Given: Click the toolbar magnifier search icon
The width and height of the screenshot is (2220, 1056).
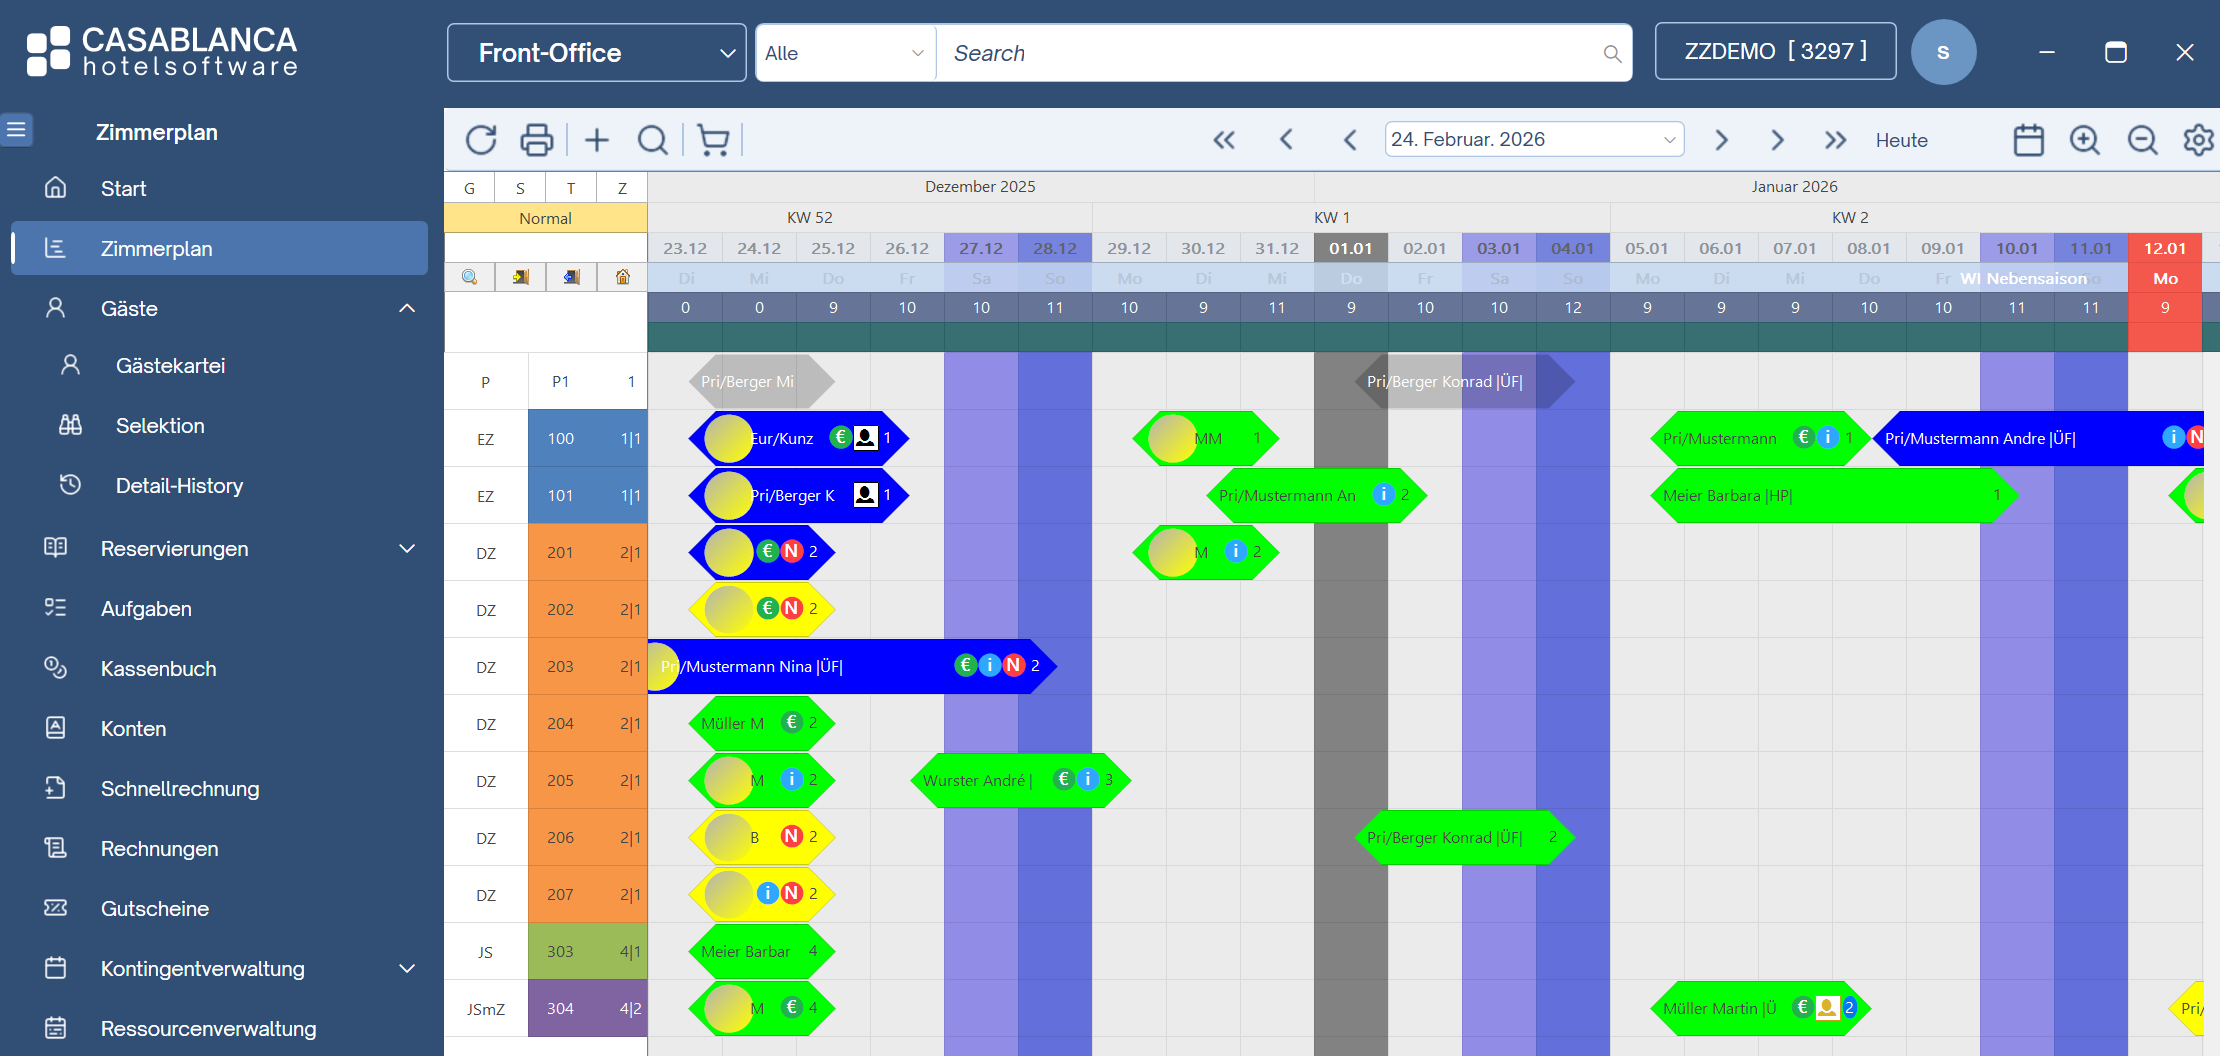Looking at the screenshot, I should [x=653, y=140].
